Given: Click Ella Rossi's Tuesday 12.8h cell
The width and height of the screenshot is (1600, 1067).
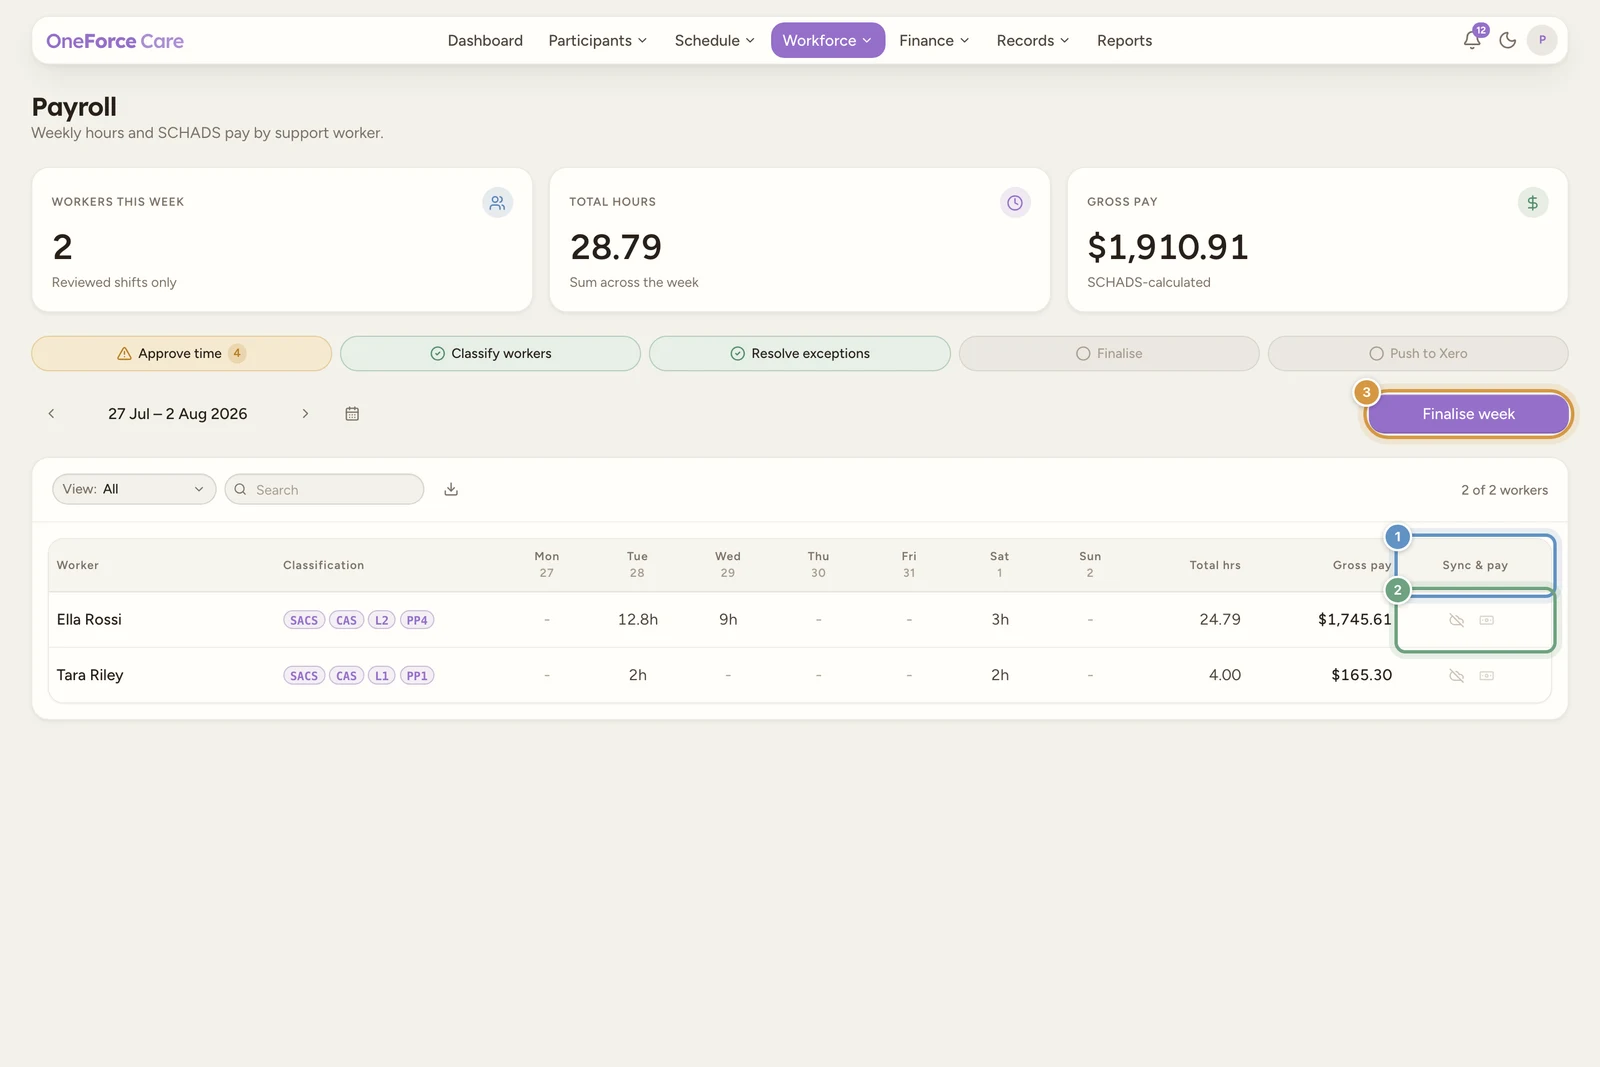Looking at the screenshot, I should [638, 620].
